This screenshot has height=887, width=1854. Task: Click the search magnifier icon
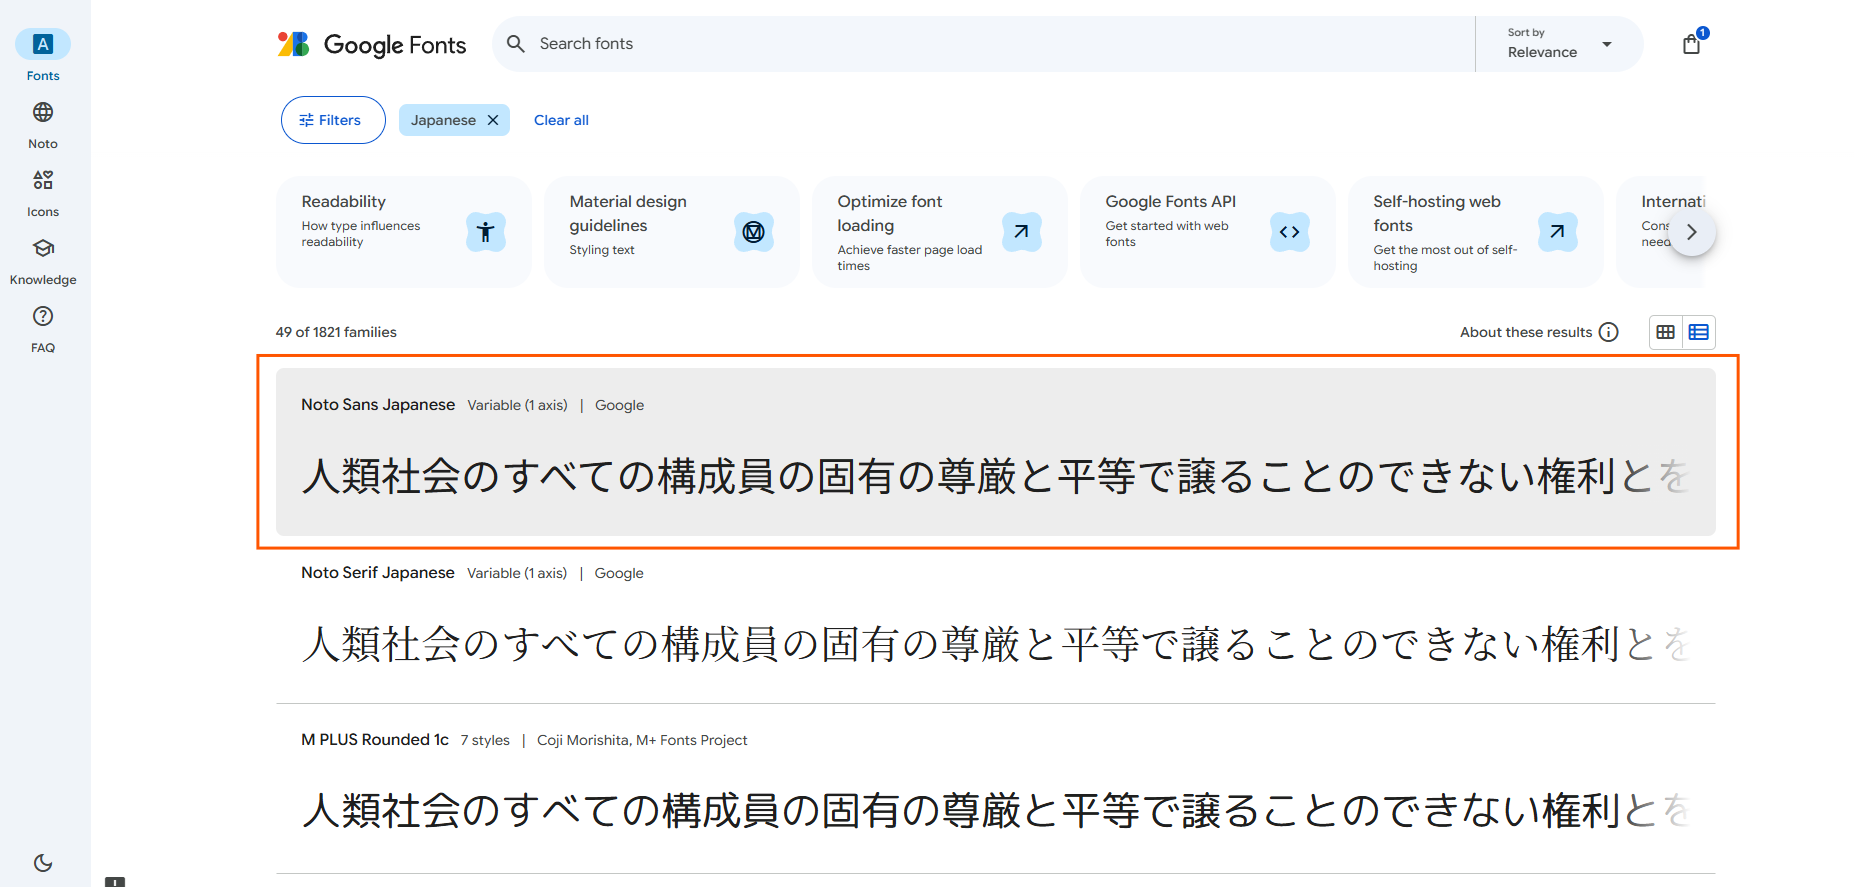(516, 44)
